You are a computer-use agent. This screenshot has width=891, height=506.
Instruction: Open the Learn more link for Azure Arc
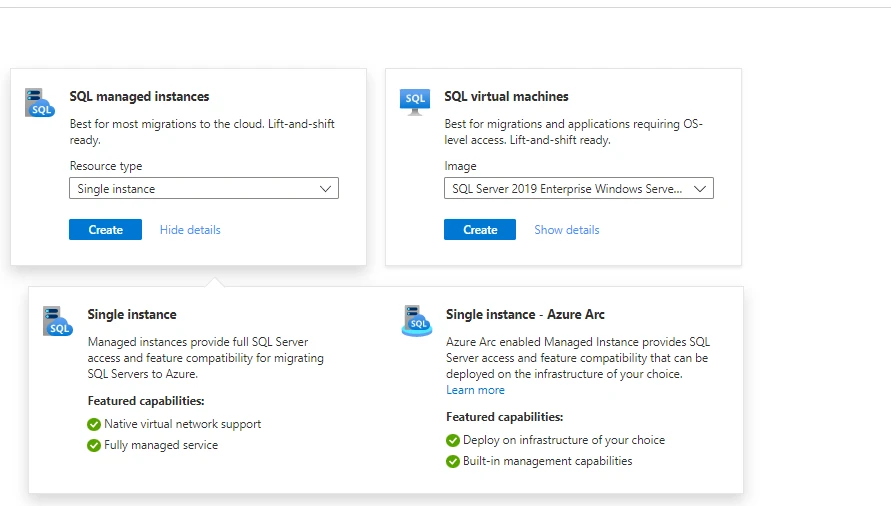[475, 390]
